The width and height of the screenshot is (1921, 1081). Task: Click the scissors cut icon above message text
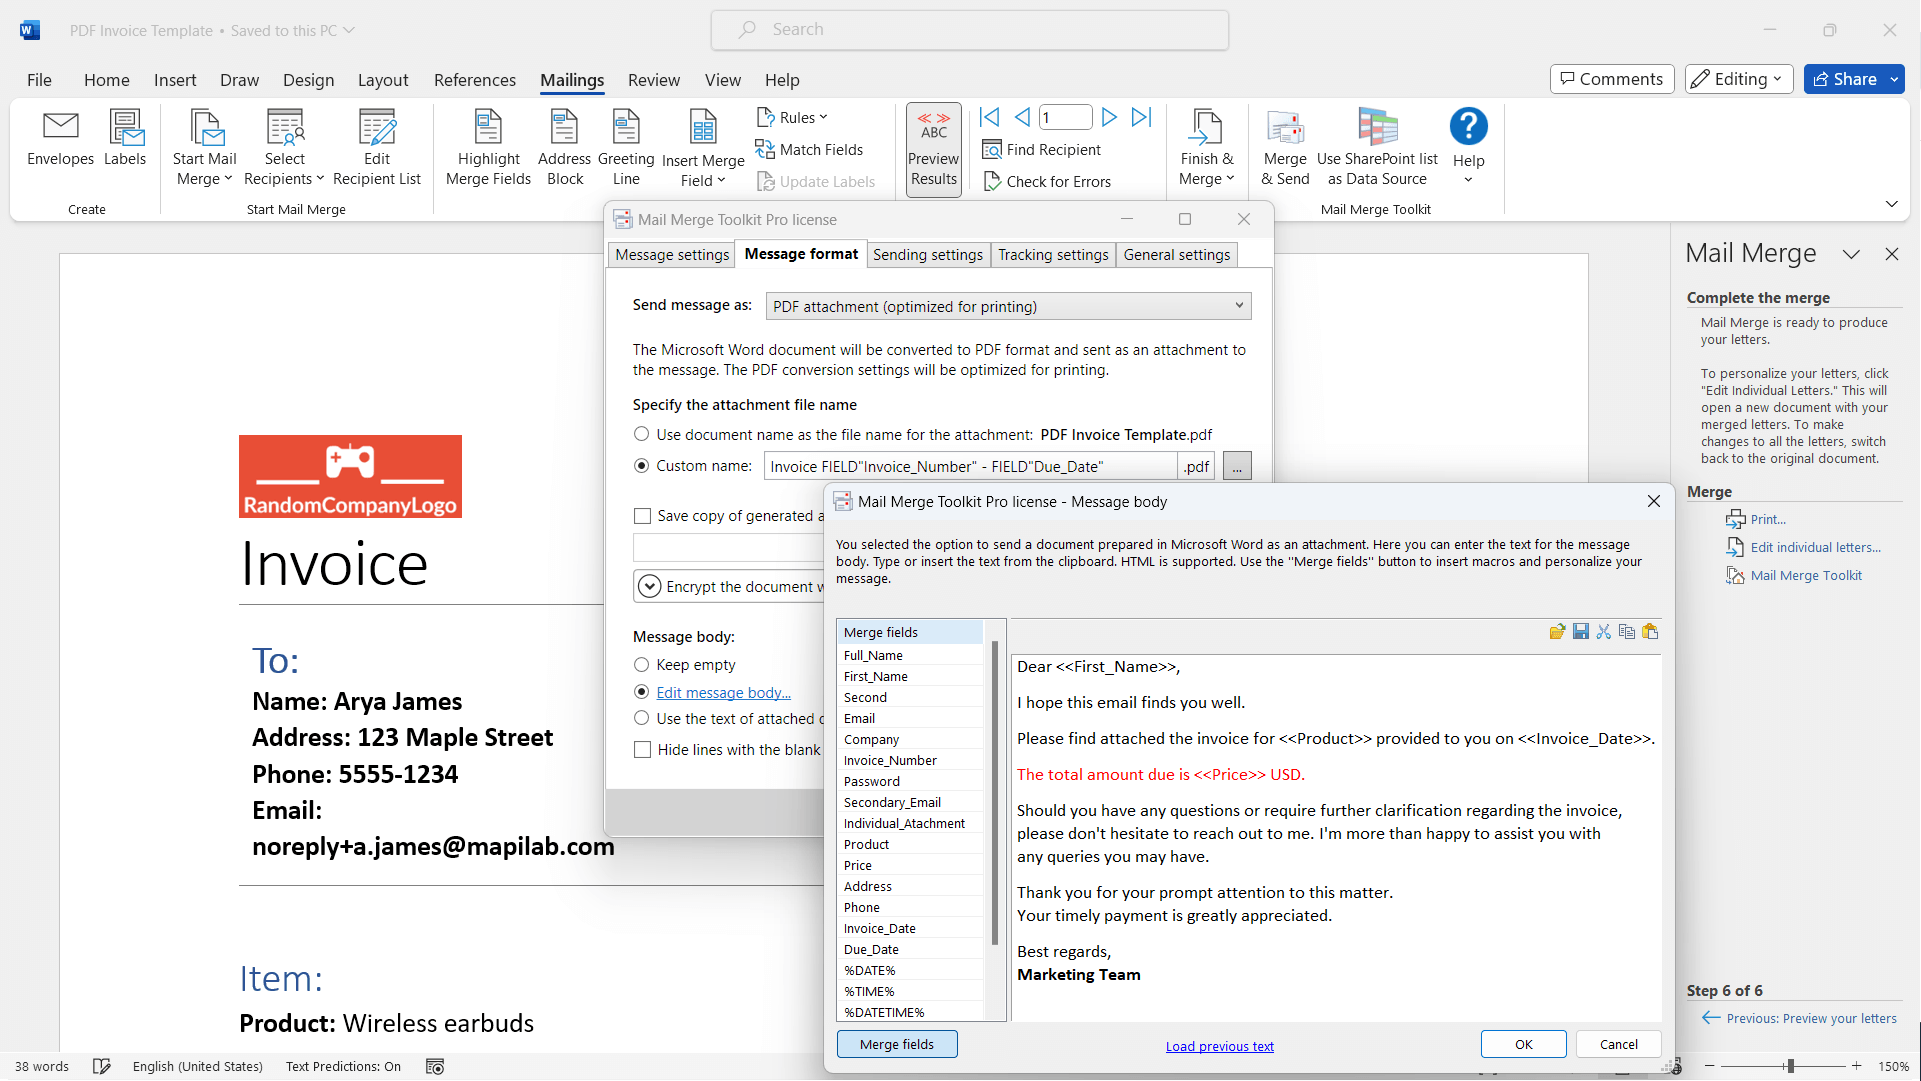1604,631
